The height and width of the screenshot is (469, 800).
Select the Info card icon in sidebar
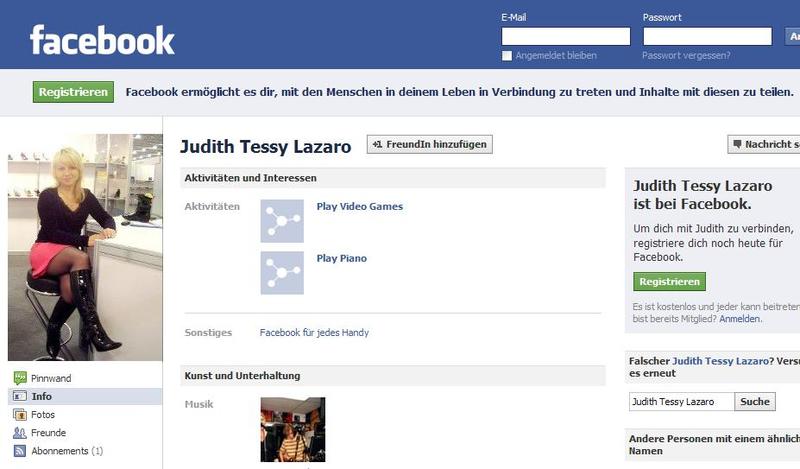(x=20, y=396)
